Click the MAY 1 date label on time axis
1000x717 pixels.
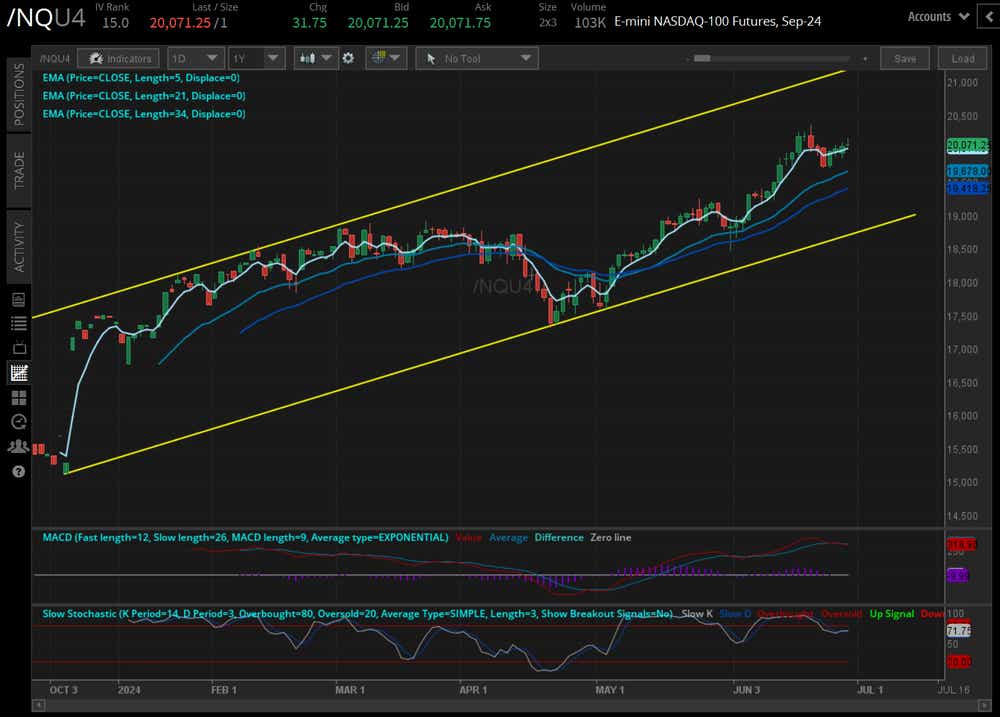pyautogui.click(x=610, y=690)
